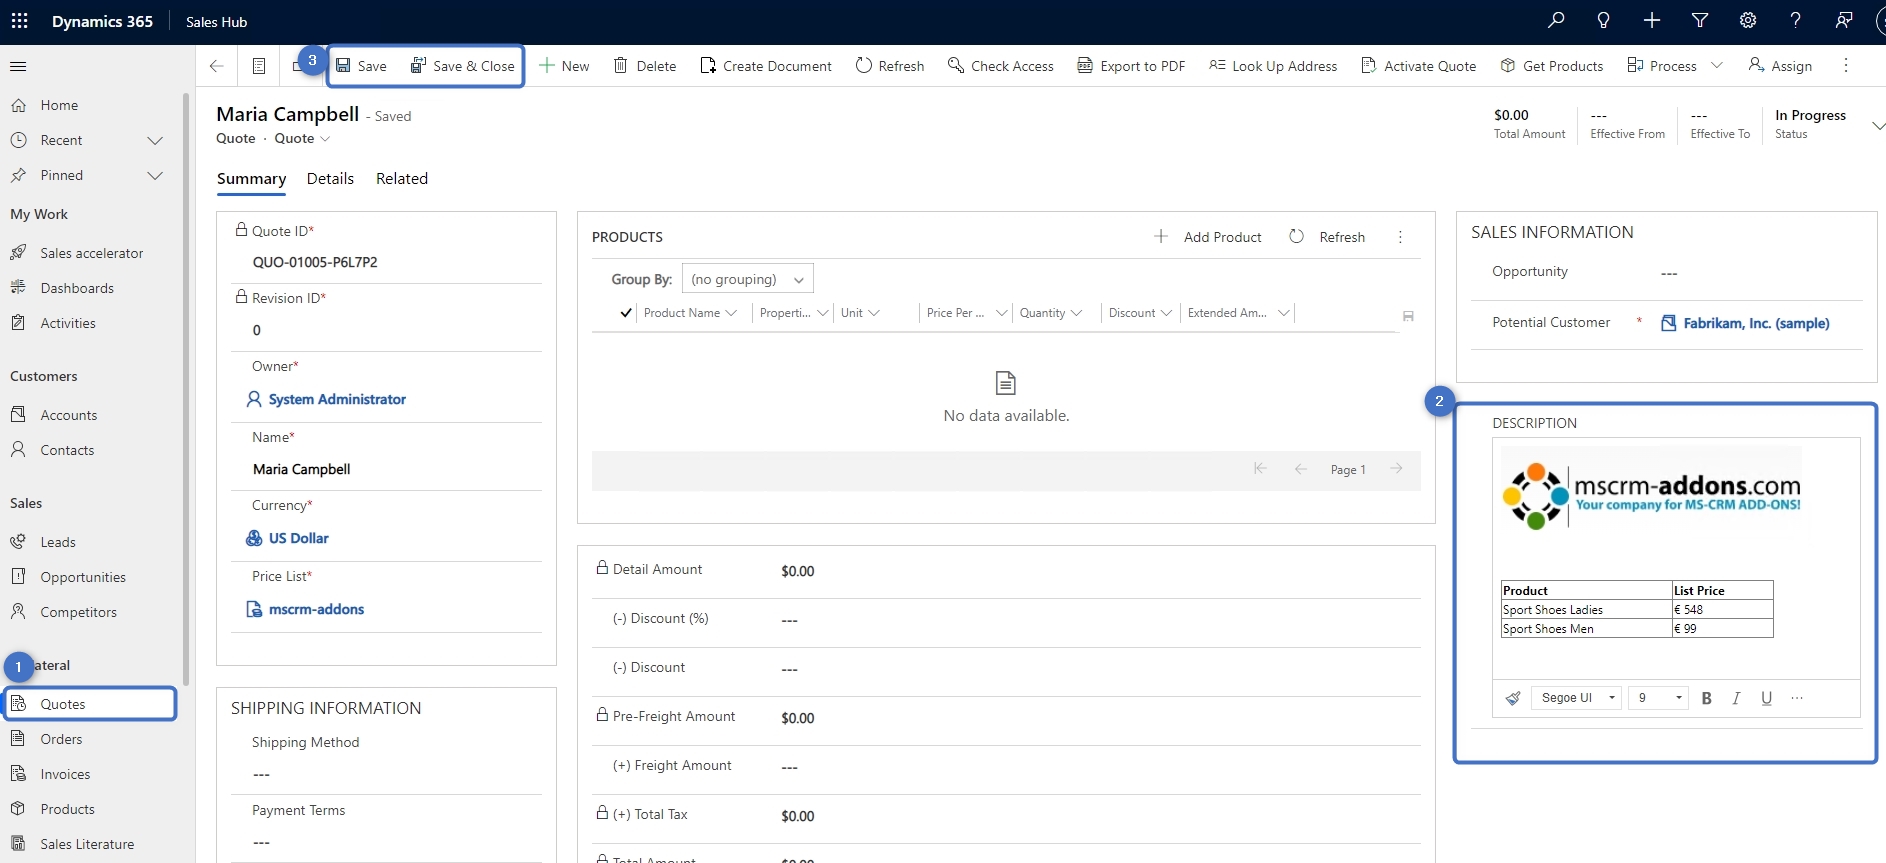Screen dimensions: 1886x863
Task: Click Save & Close
Action: click(x=463, y=66)
